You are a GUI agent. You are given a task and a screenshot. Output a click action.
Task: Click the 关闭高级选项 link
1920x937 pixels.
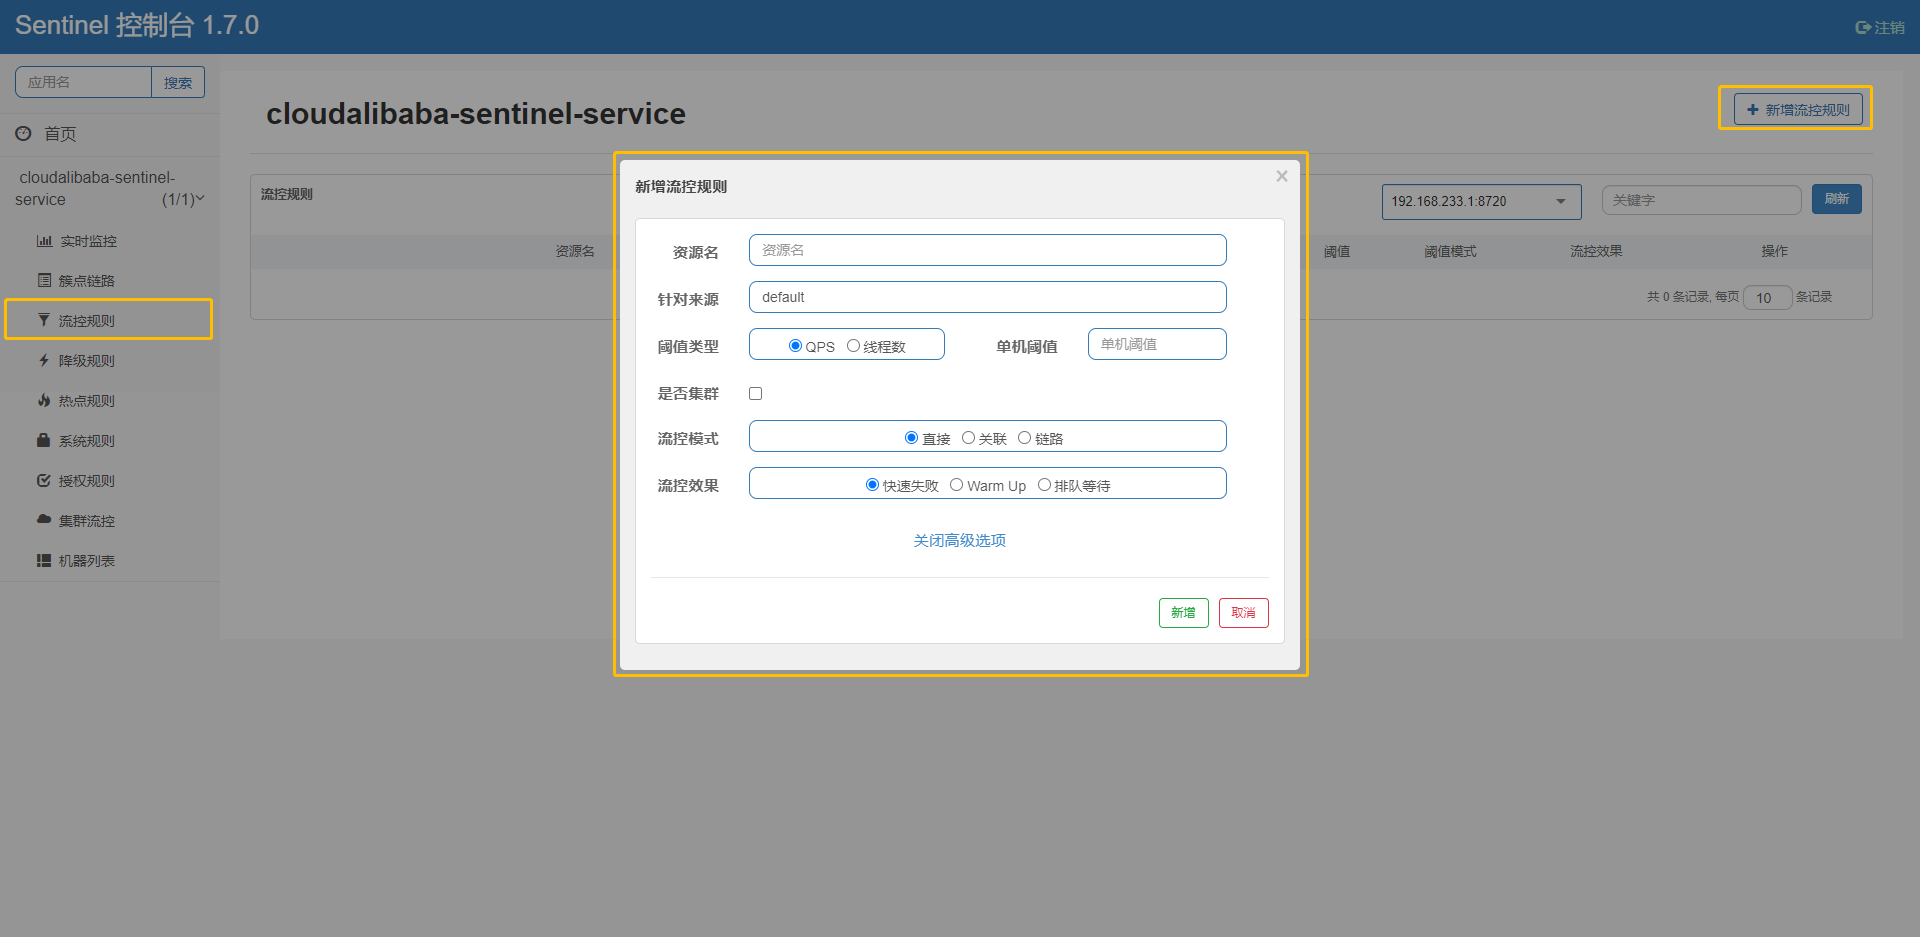point(960,540)
